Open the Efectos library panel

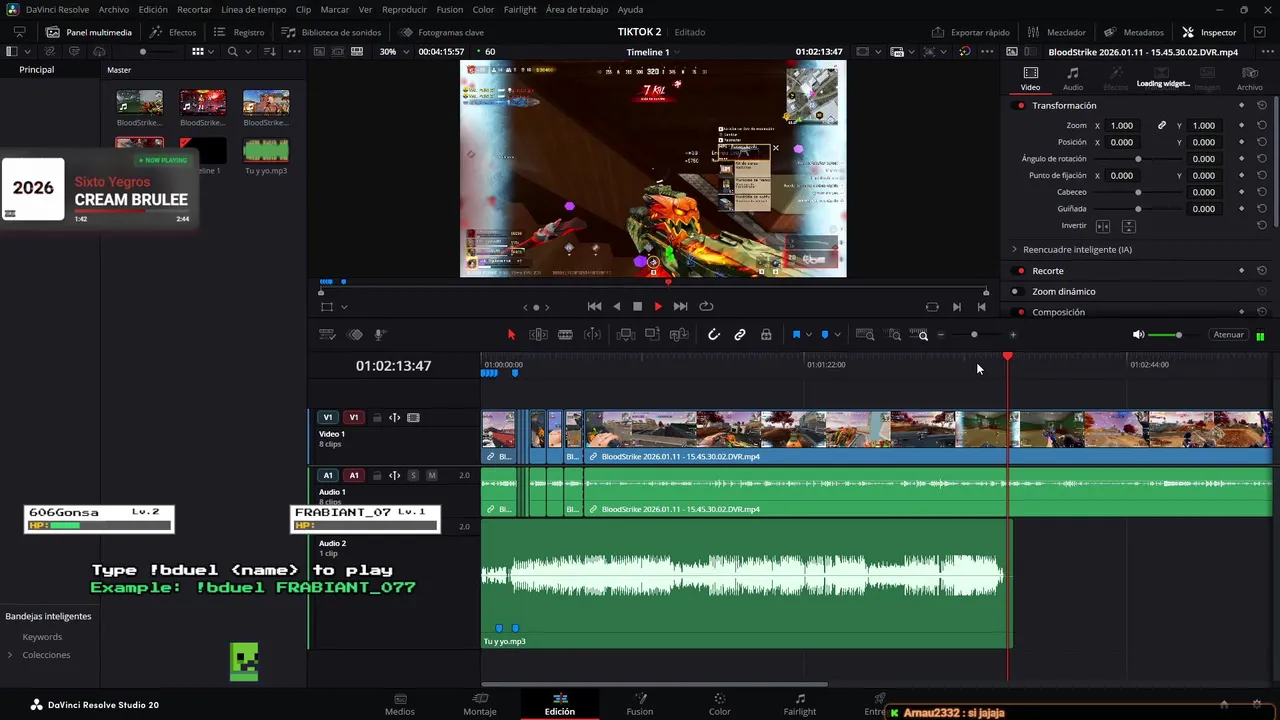point(174,32)
